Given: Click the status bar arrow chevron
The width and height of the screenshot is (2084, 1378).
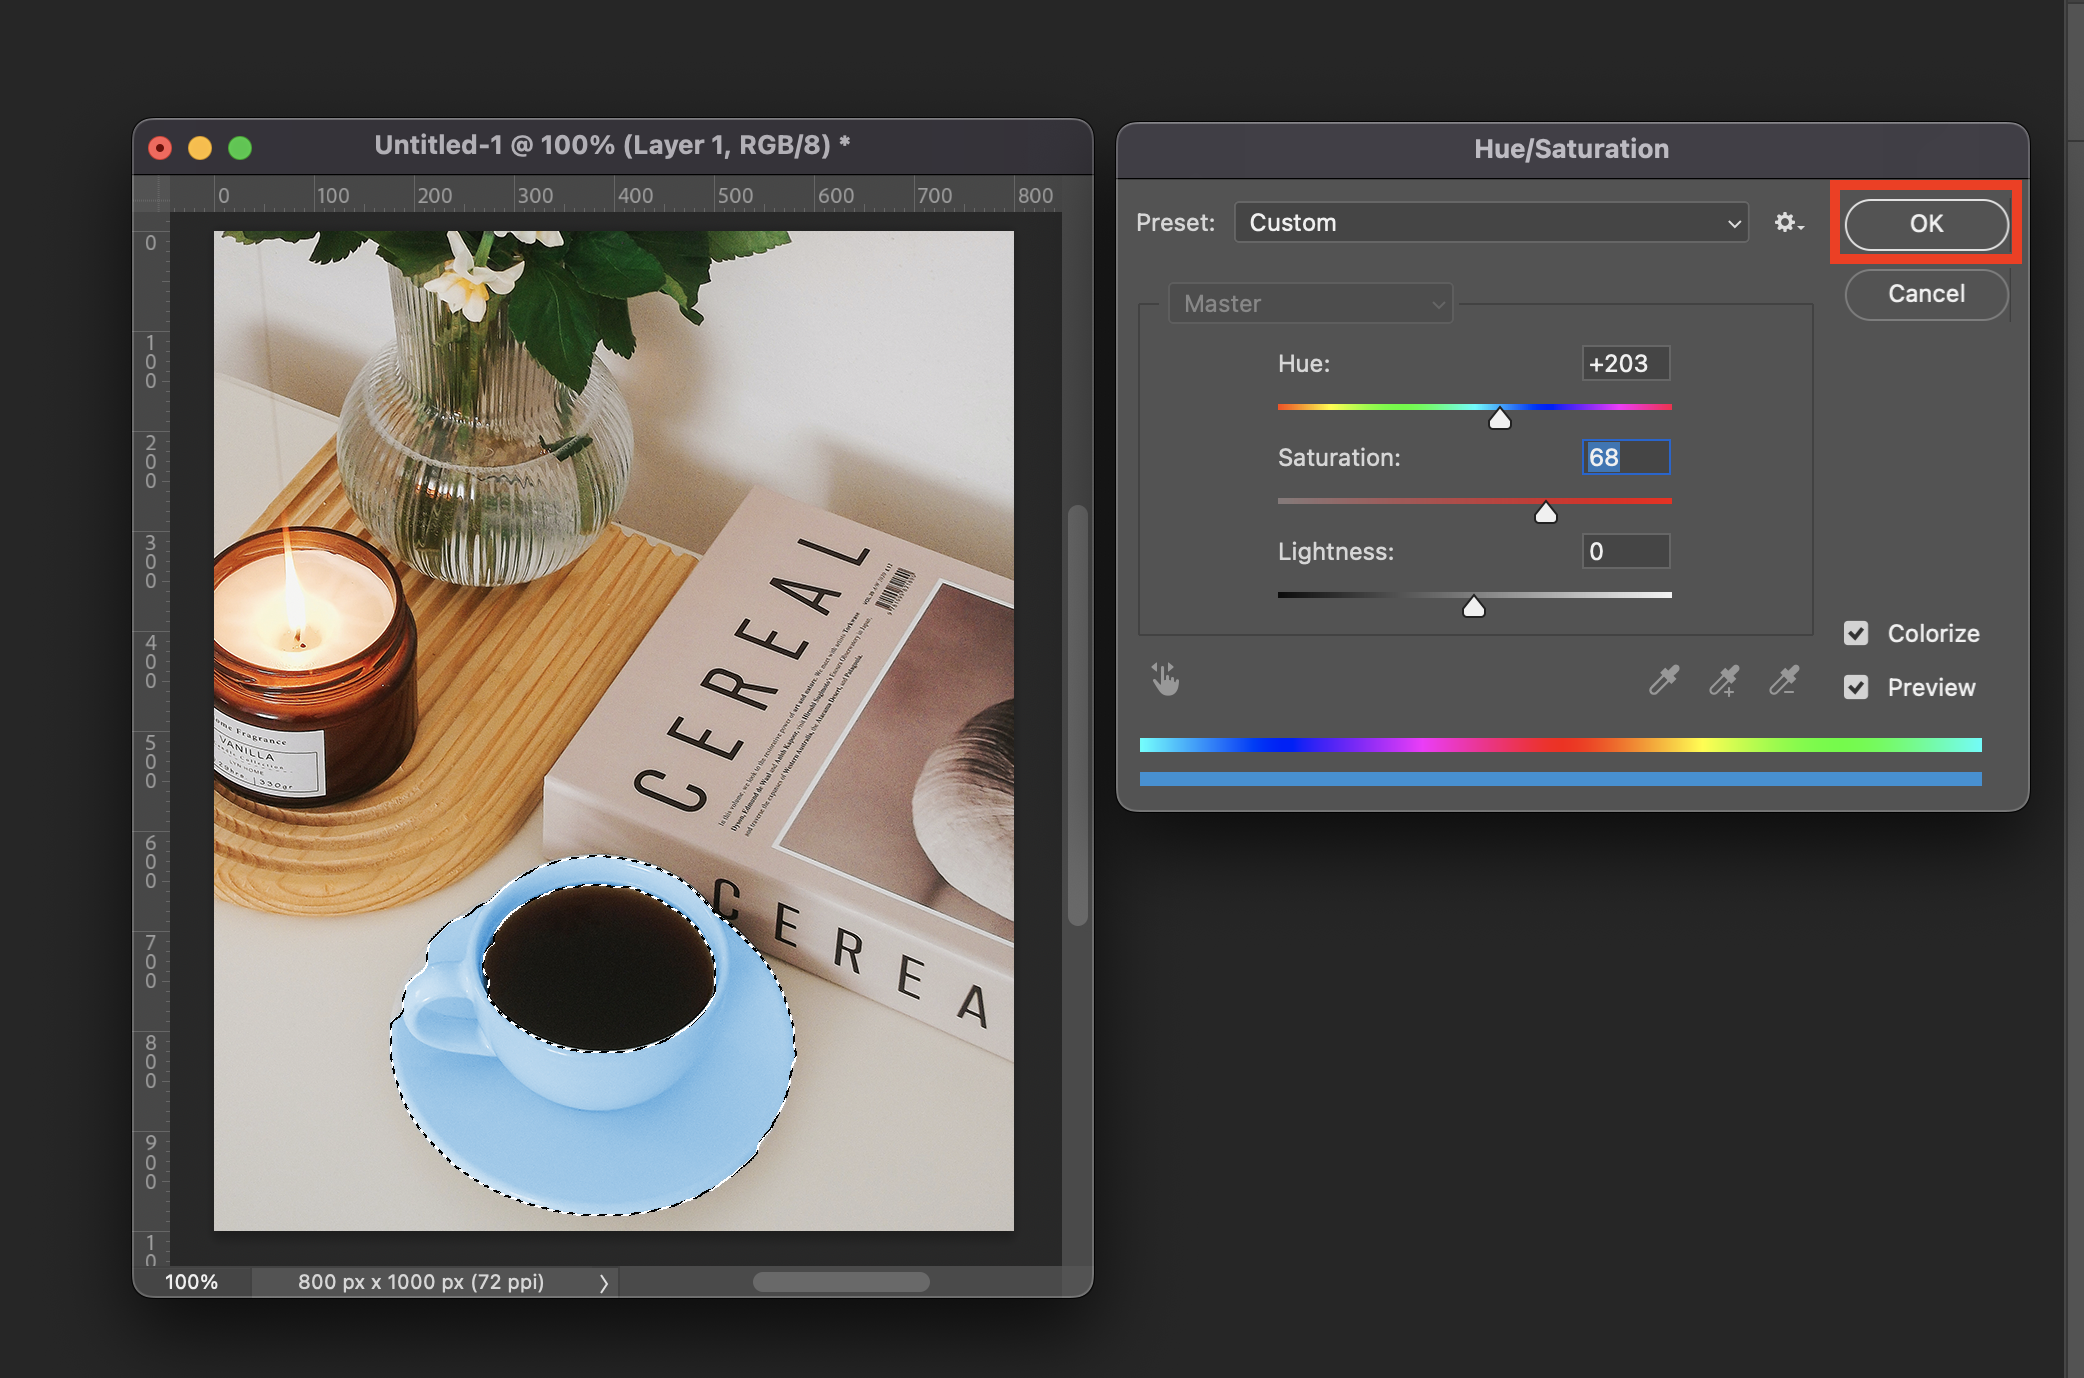Looking at the screenshot, I should coord(603,1283).
